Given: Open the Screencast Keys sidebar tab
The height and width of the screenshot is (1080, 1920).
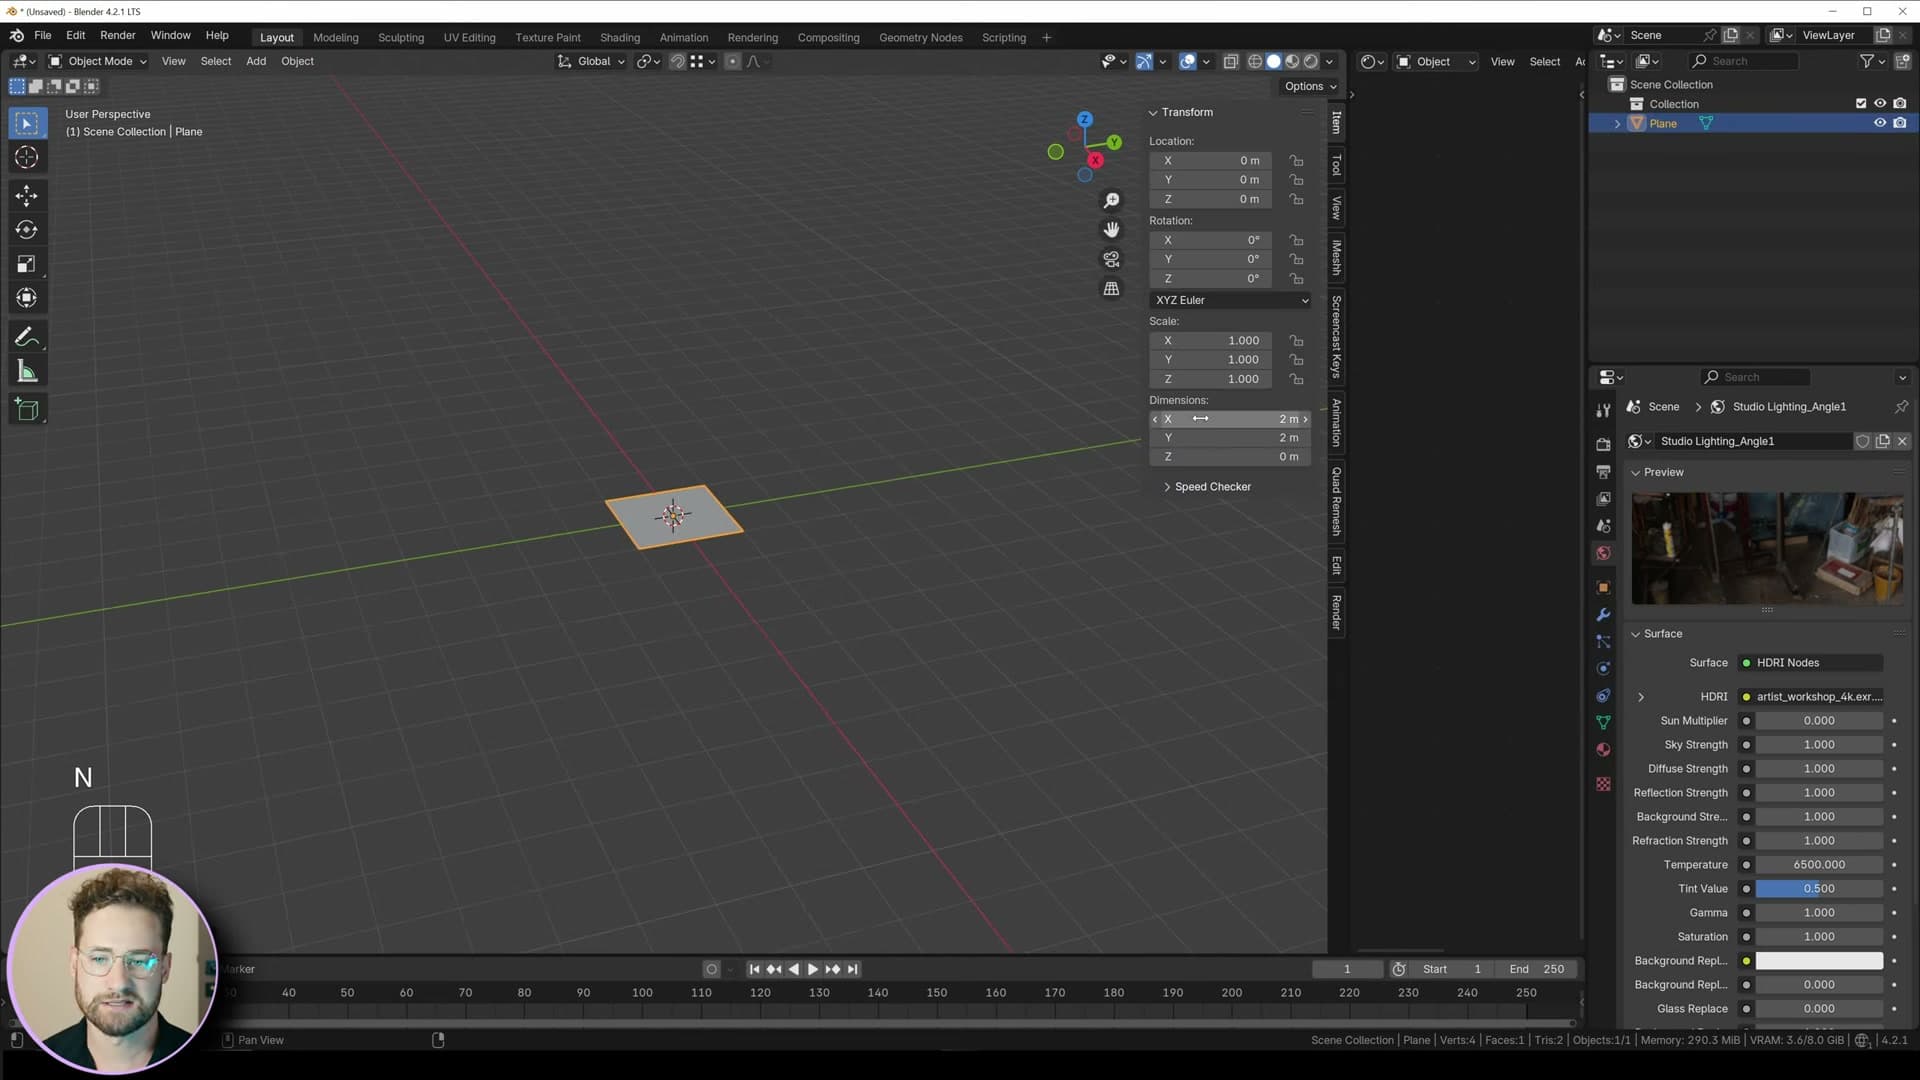Looking at the screenshot, I should (x=1336, y=336).
